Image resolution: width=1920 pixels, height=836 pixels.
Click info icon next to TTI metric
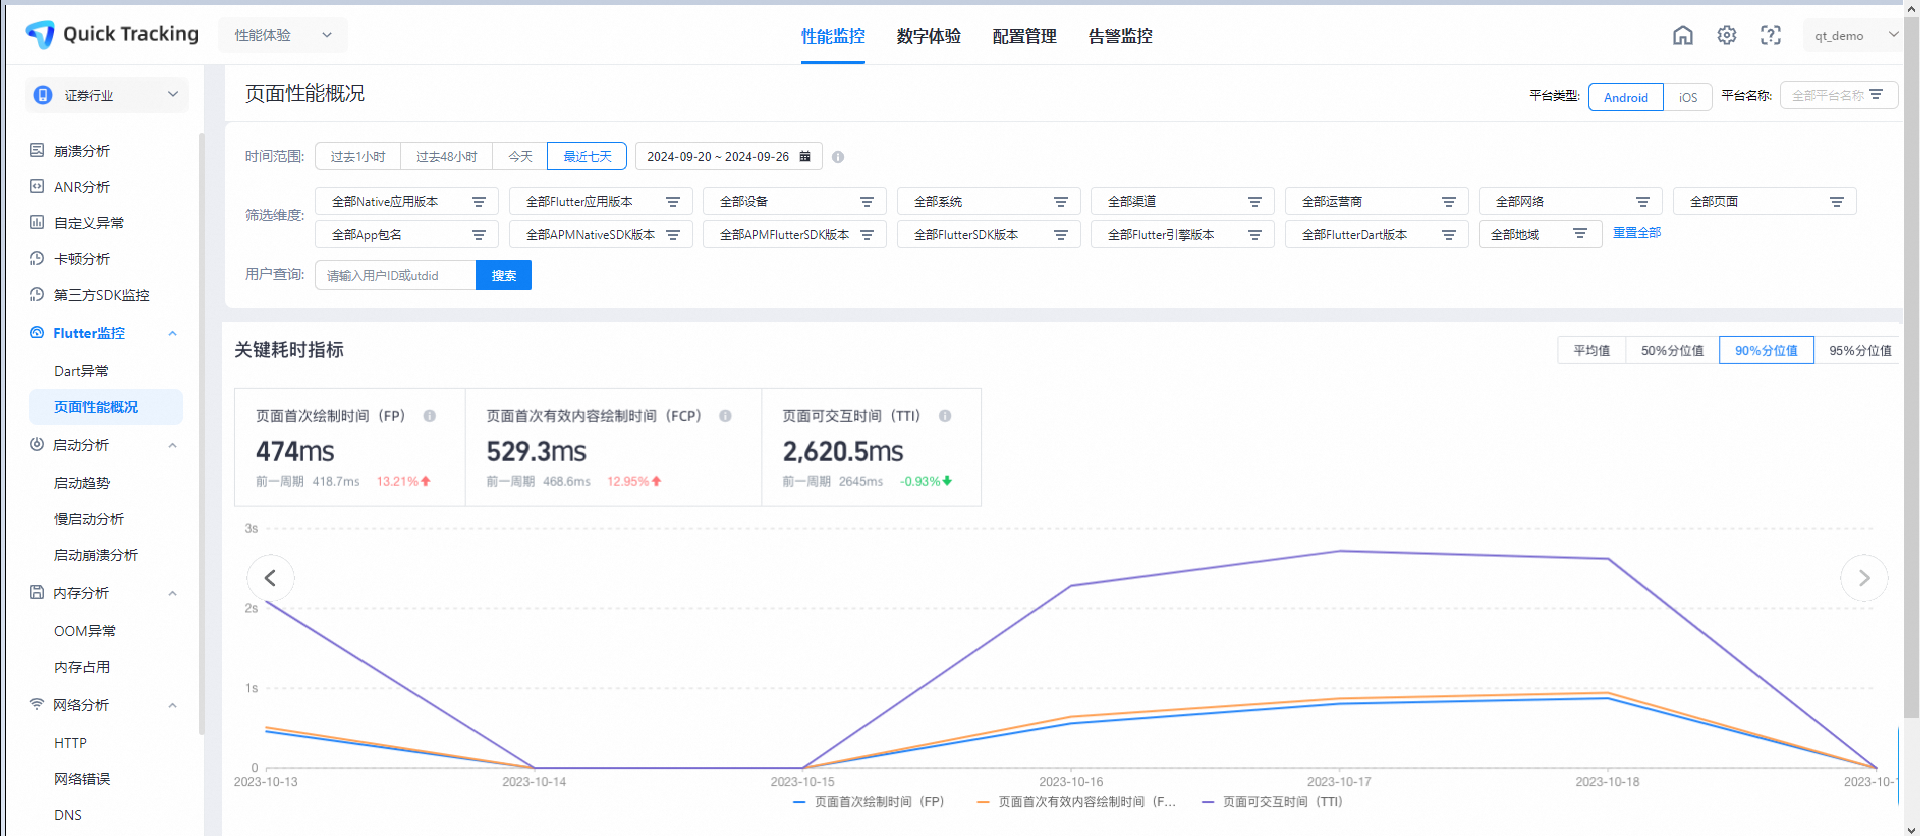(x=945, y=416)
